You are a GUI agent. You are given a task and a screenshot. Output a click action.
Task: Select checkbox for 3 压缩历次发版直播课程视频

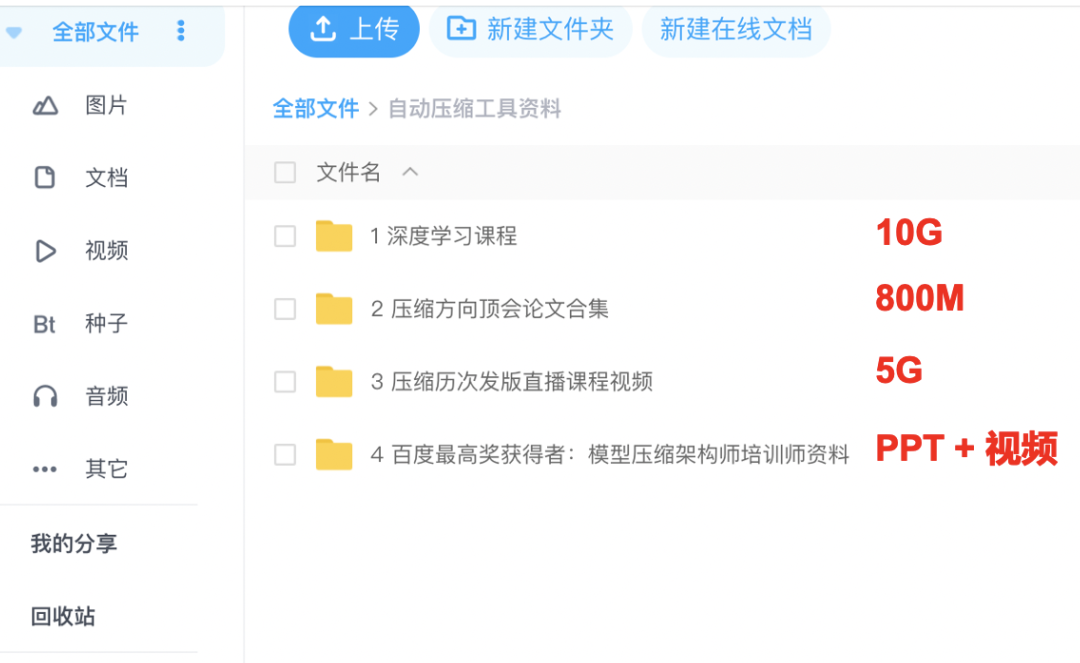click(x=284, y=381)
